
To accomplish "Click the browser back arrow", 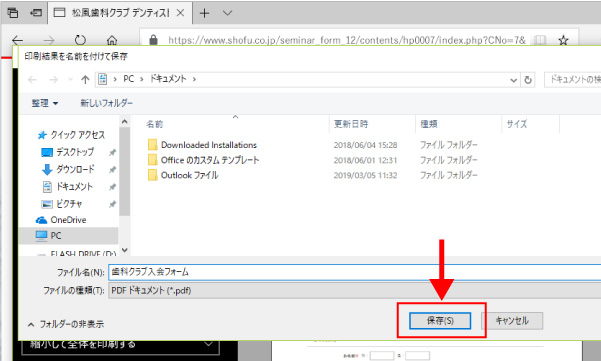I will pyautogui.click(x=18, y=40).
